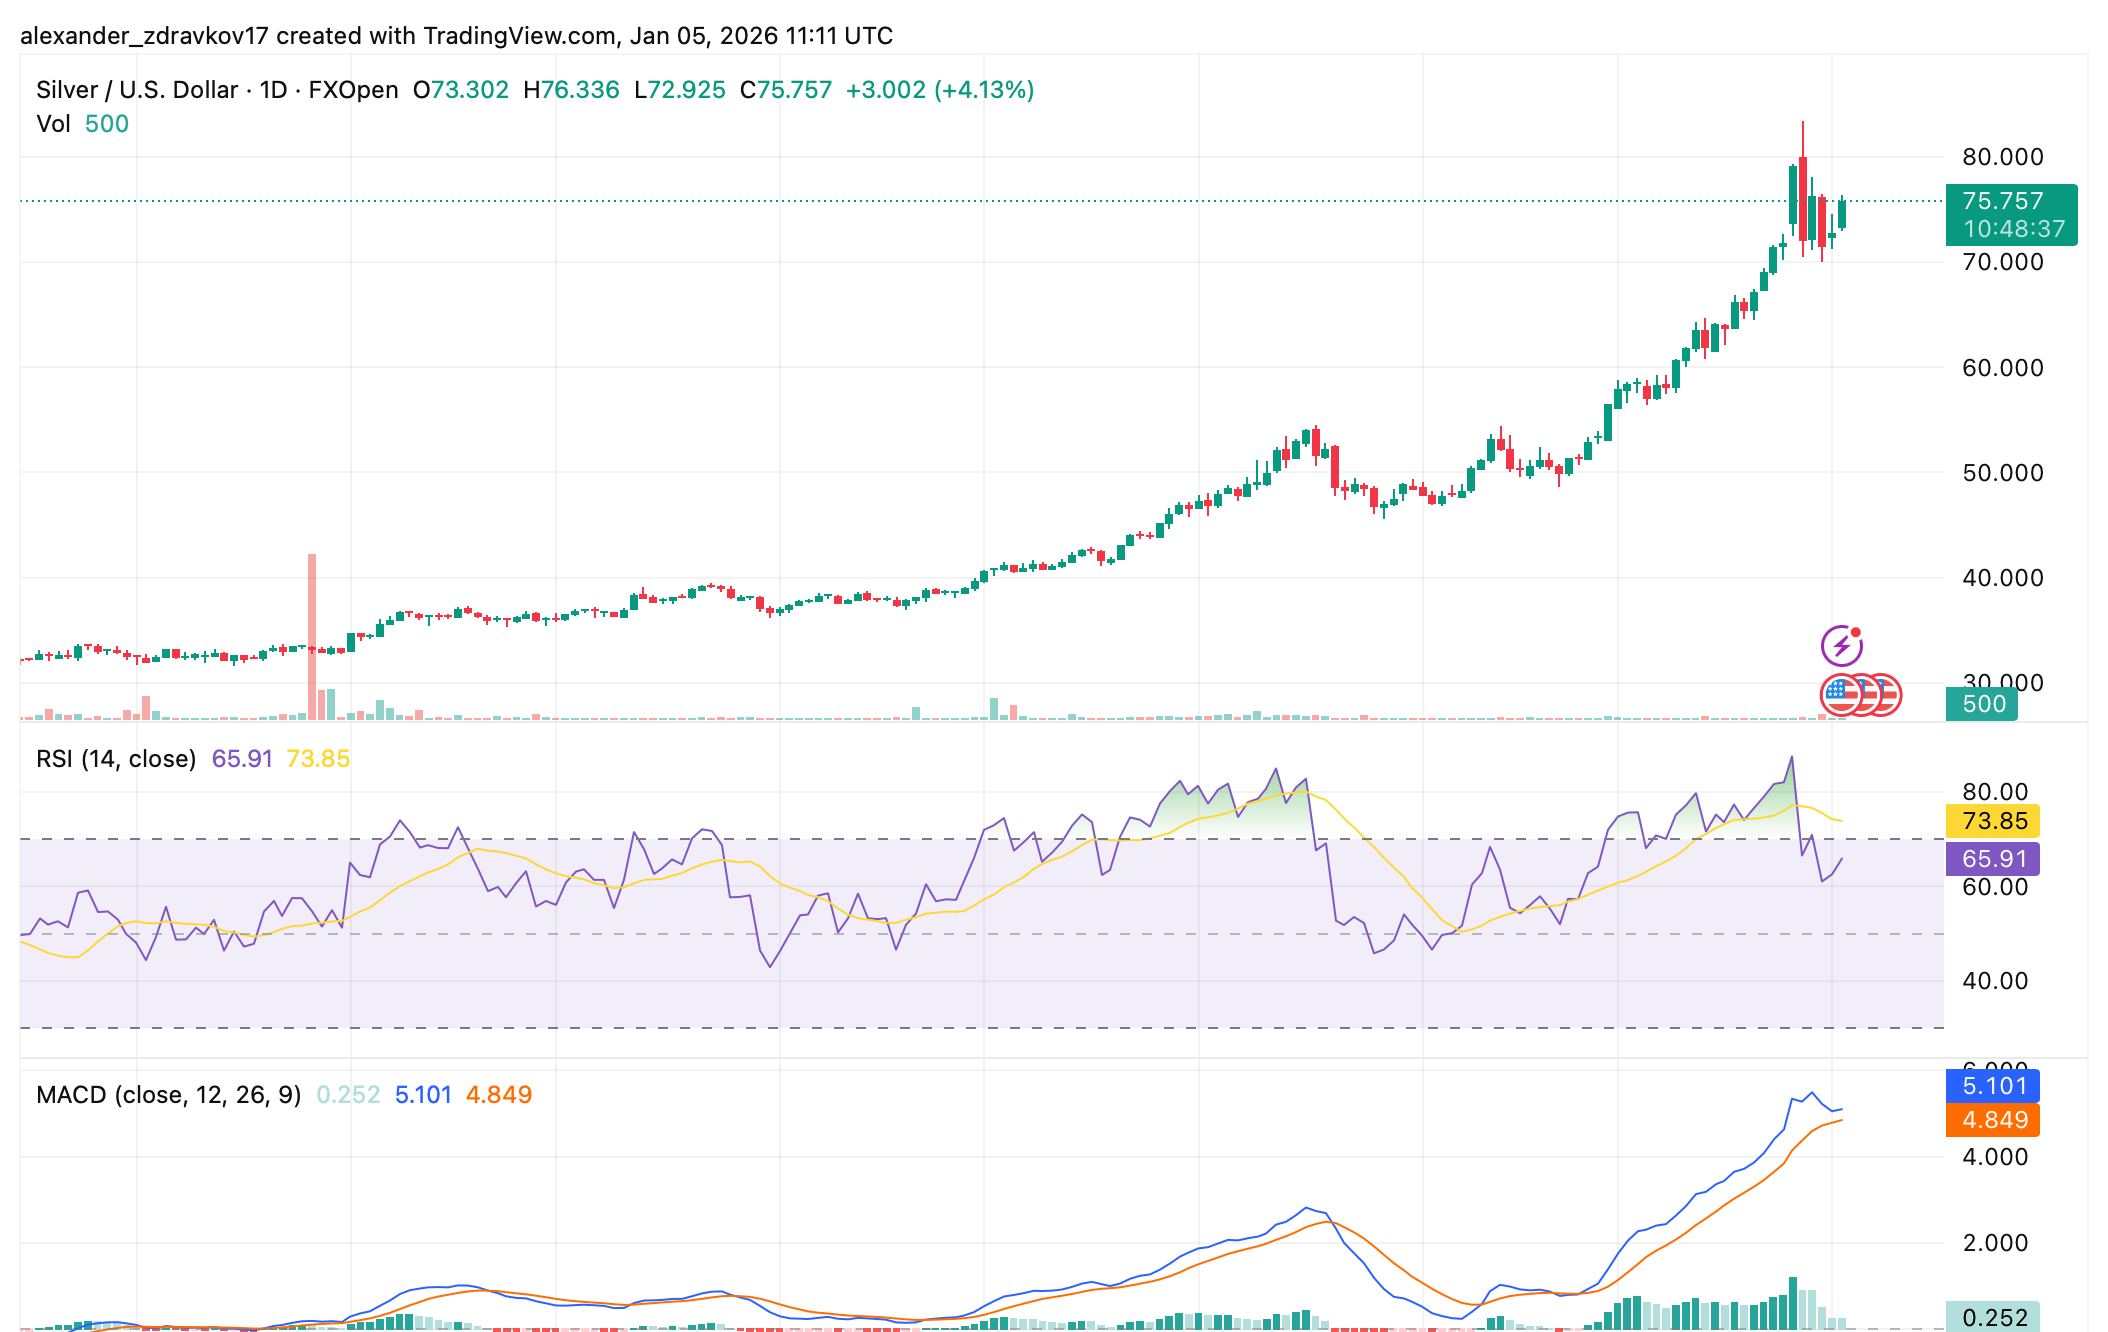Click the yellow 73.85 RSI axis tag
Viewport: 2108px width, 1332px height.
coord(1993,821)
